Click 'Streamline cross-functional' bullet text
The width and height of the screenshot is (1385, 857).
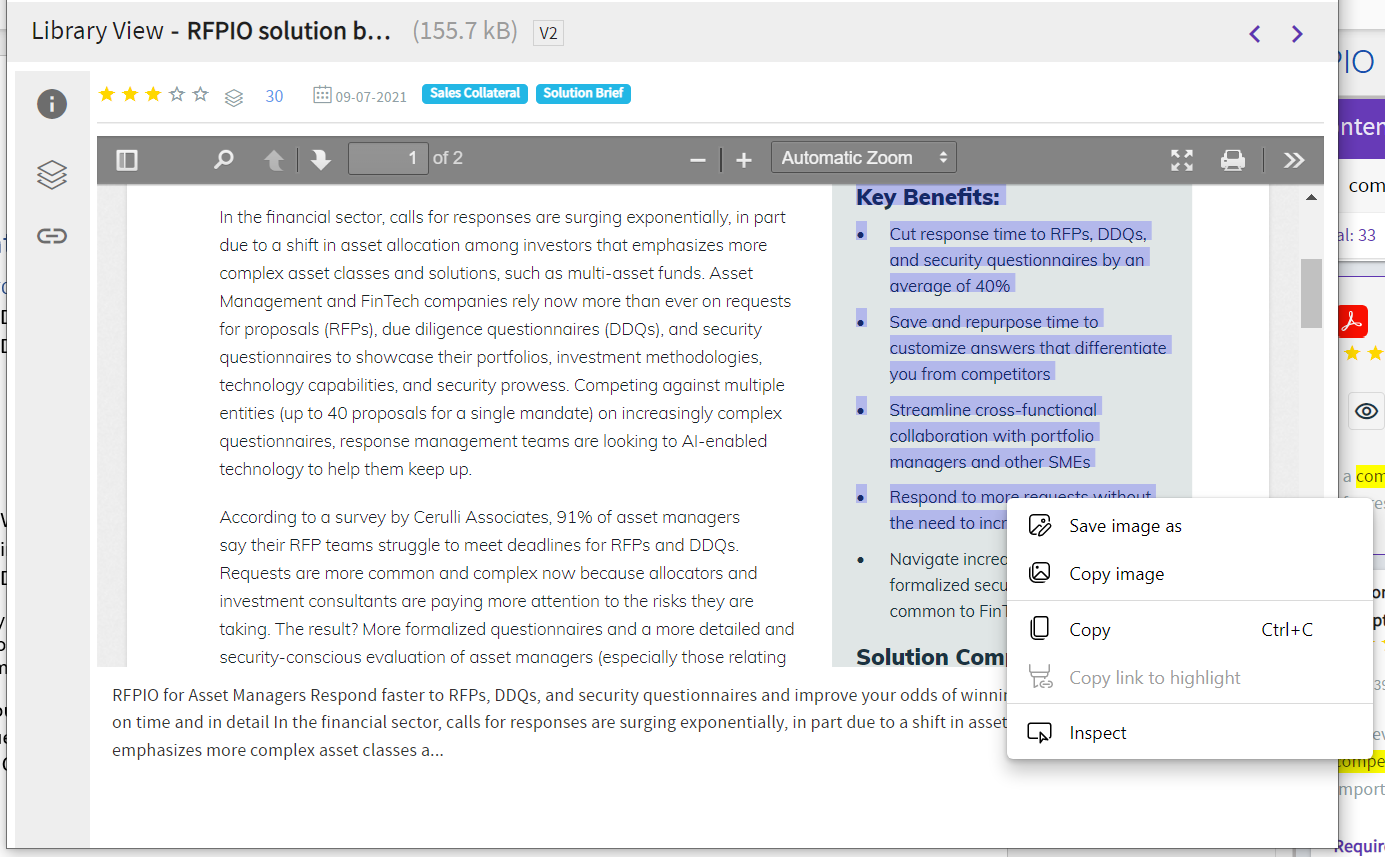click(993, 436)
